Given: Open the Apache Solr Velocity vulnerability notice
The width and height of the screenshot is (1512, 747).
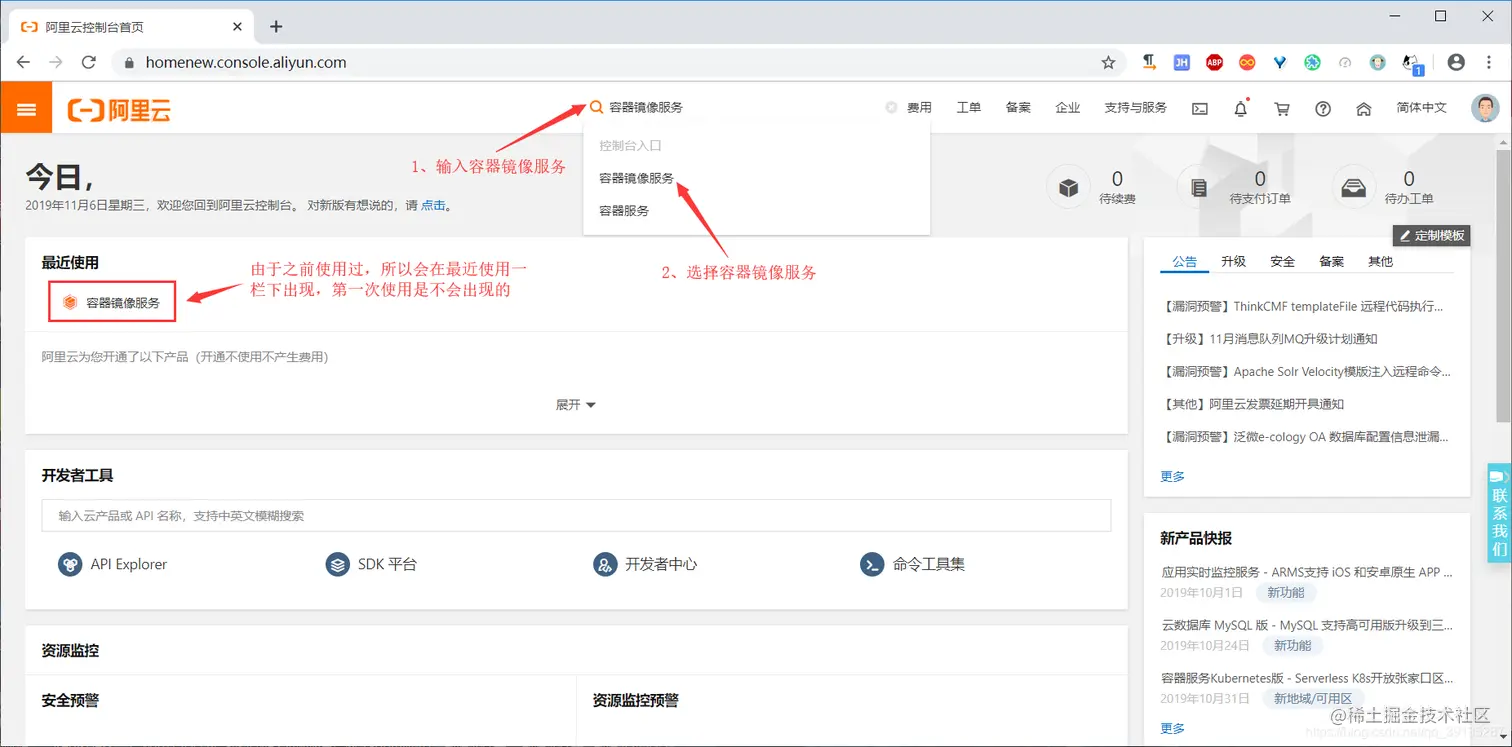Looking at the screenshot, I should pyautogui.click(x=1306, y=371).
